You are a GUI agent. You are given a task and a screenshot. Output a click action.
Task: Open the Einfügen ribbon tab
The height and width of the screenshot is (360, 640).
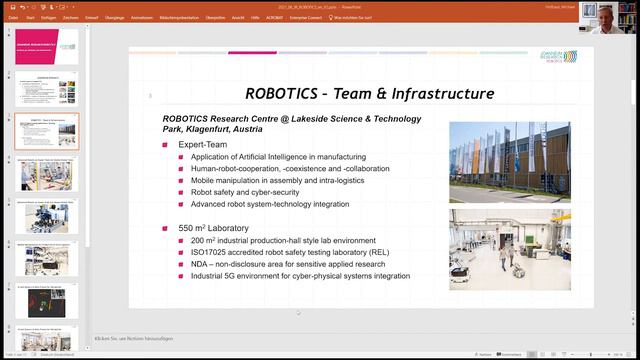click(x=48, y=18)
